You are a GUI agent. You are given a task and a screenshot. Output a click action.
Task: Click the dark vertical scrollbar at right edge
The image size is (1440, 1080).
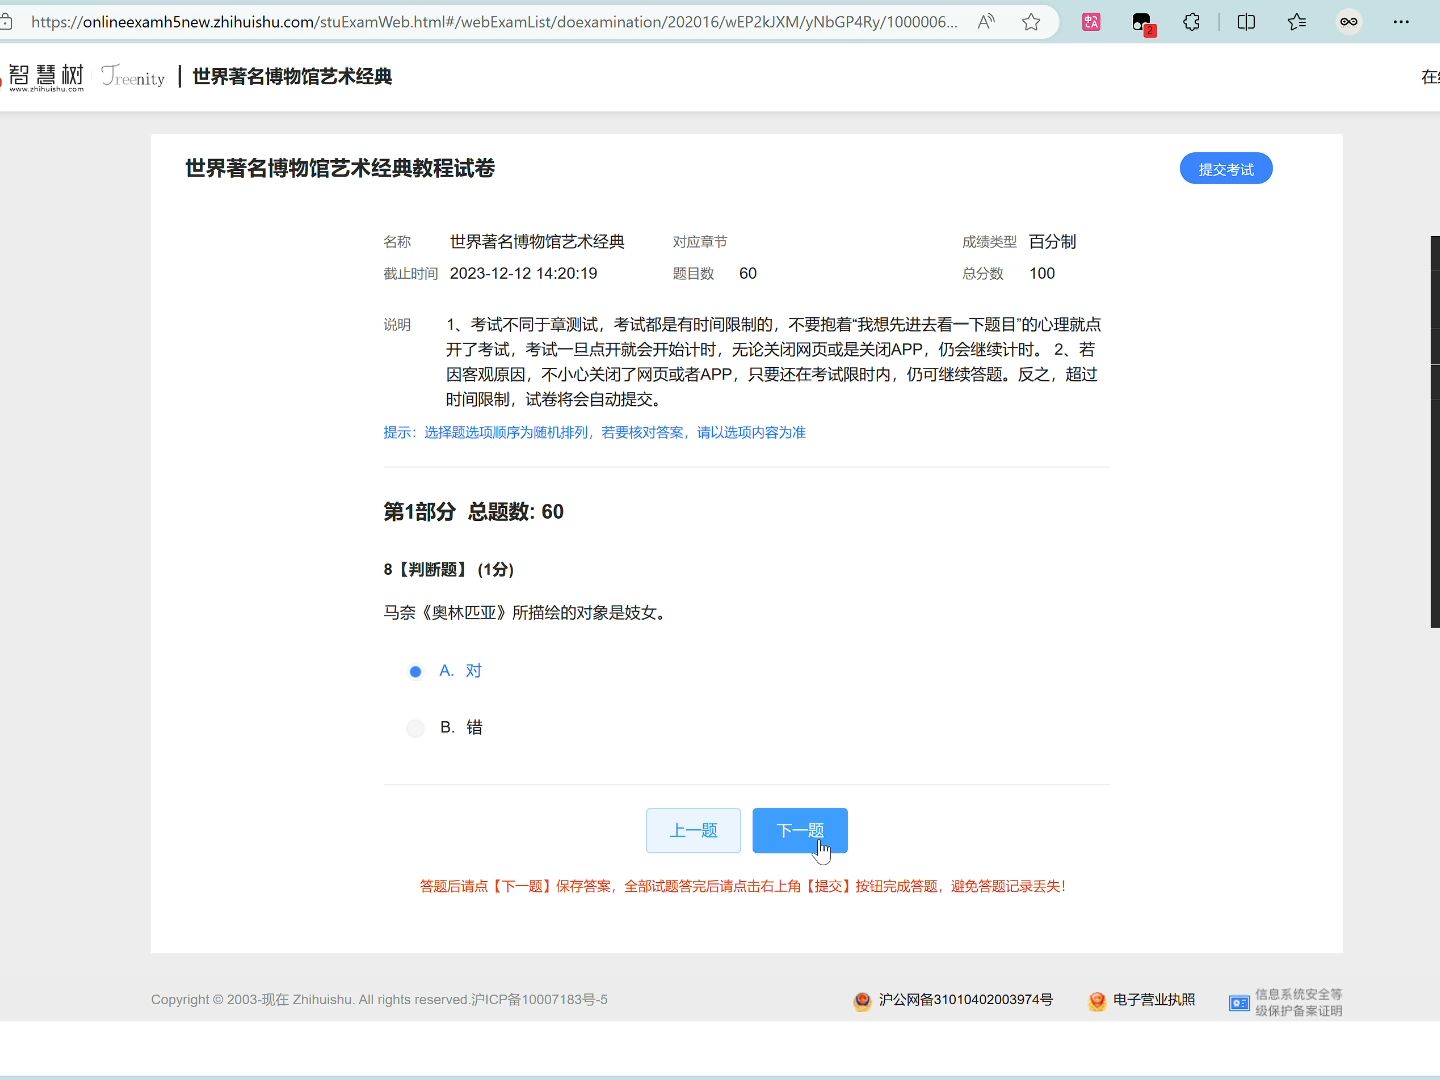click(x=1435, y=432)
